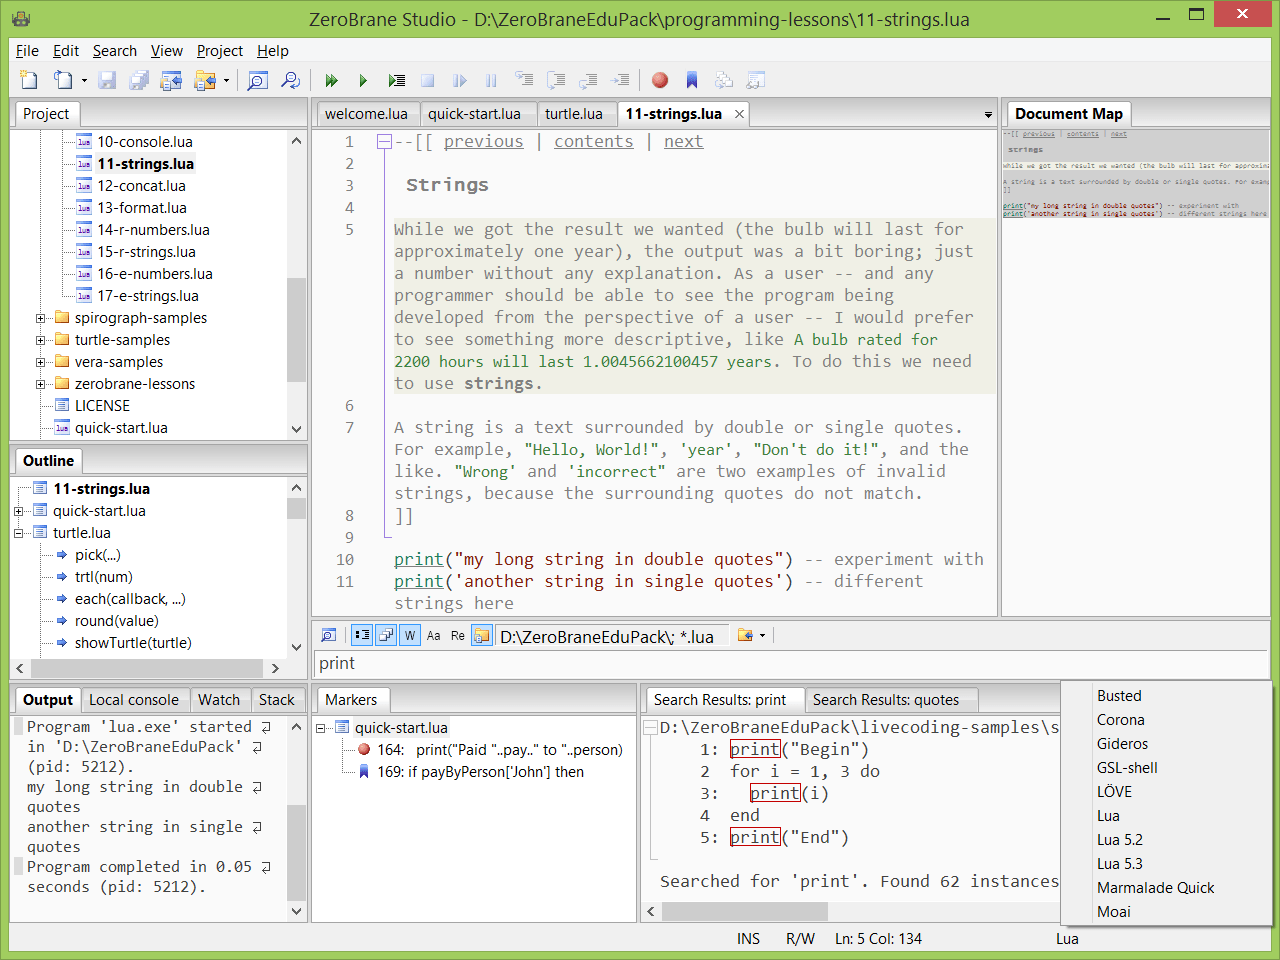The height and width of the screenshot is (960, 1280).
Task: Create a new file using toolbar icon
Action: (x=27, y=80)
